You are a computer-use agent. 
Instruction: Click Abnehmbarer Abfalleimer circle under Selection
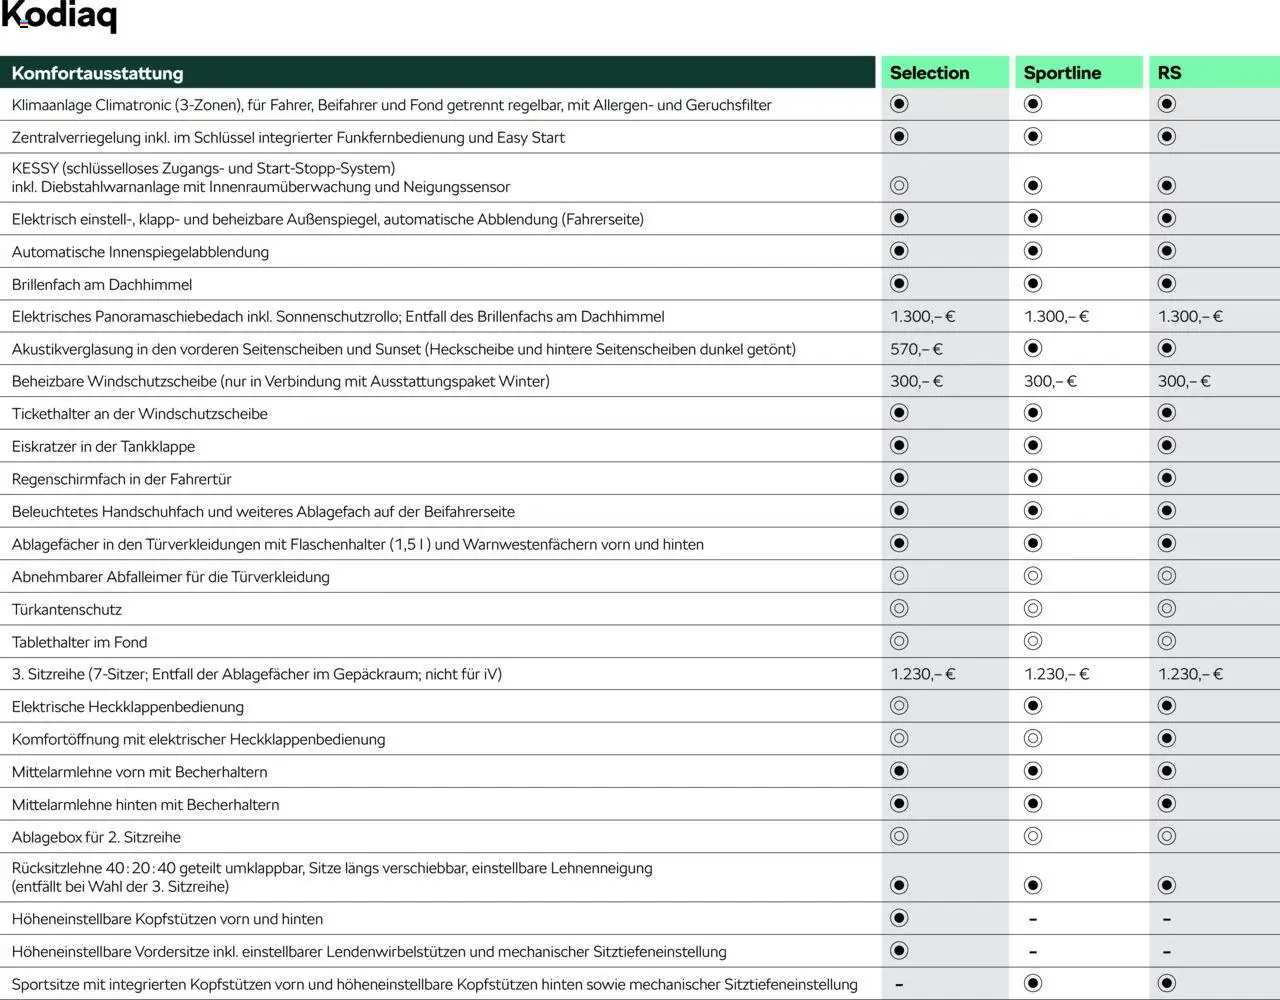899,576
